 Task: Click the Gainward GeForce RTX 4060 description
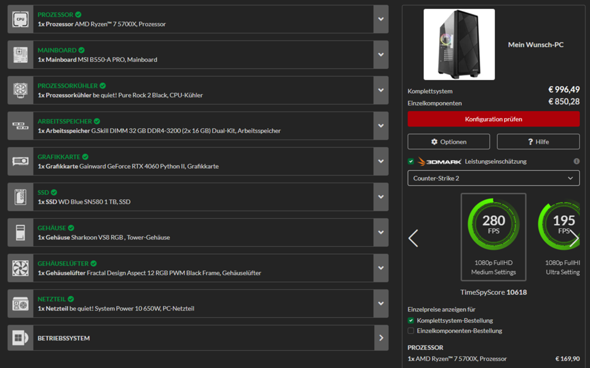click(x=128, y=166)
